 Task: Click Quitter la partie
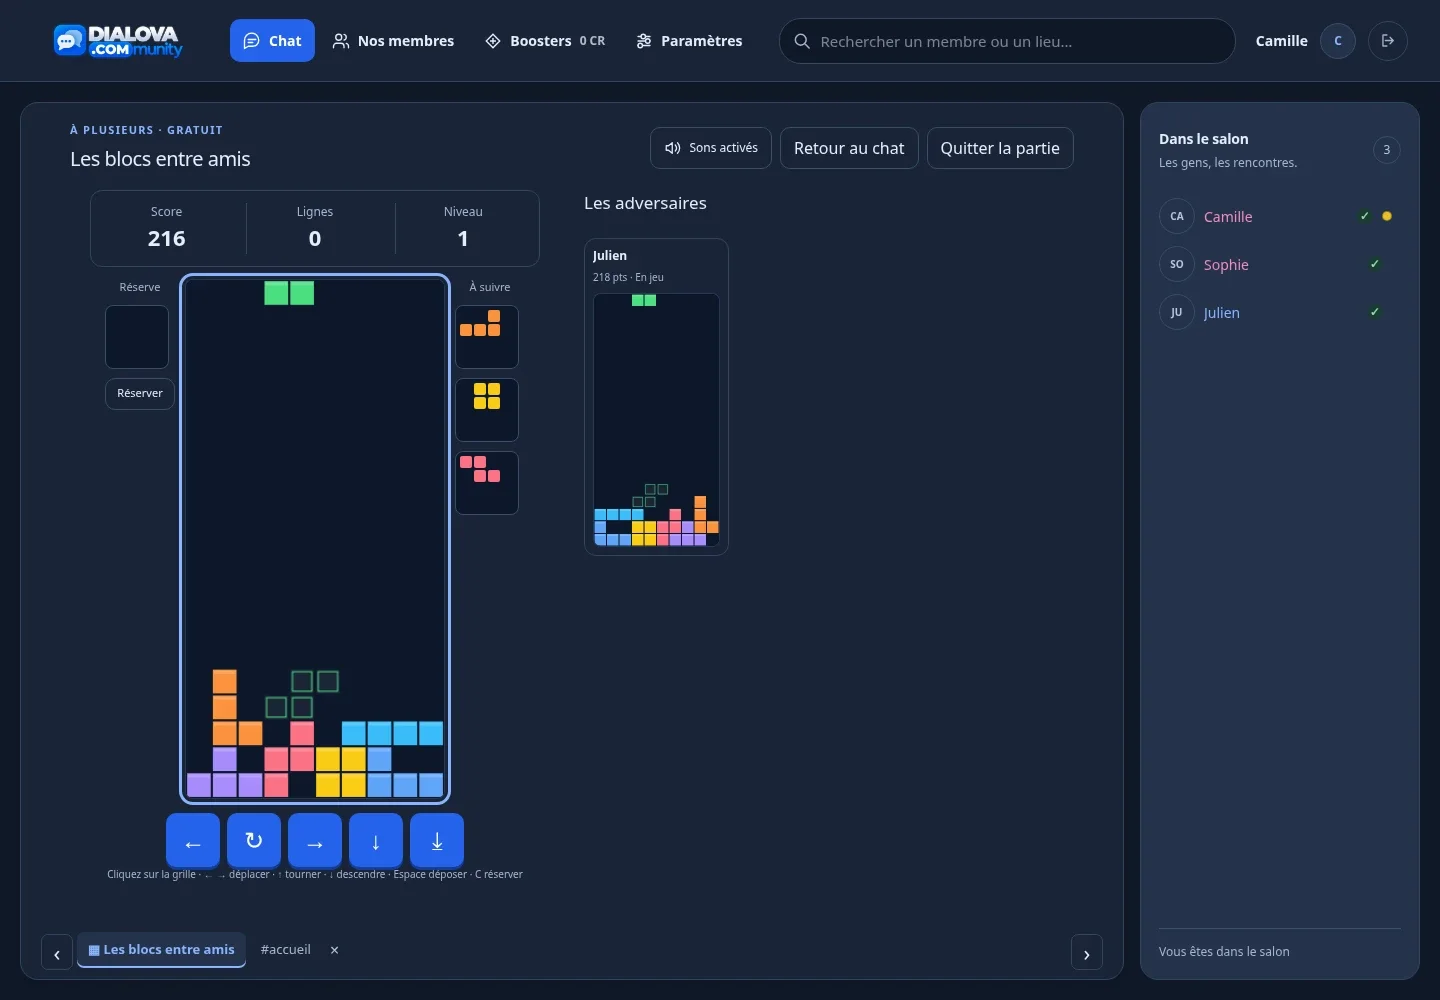pyautogui.click(x=1000, y=148)
